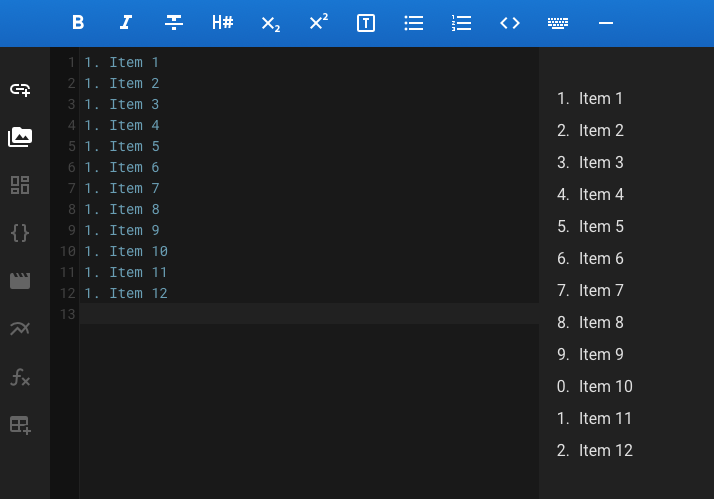Apply italic formatting
Screen dimensions: 714x499
126,22
